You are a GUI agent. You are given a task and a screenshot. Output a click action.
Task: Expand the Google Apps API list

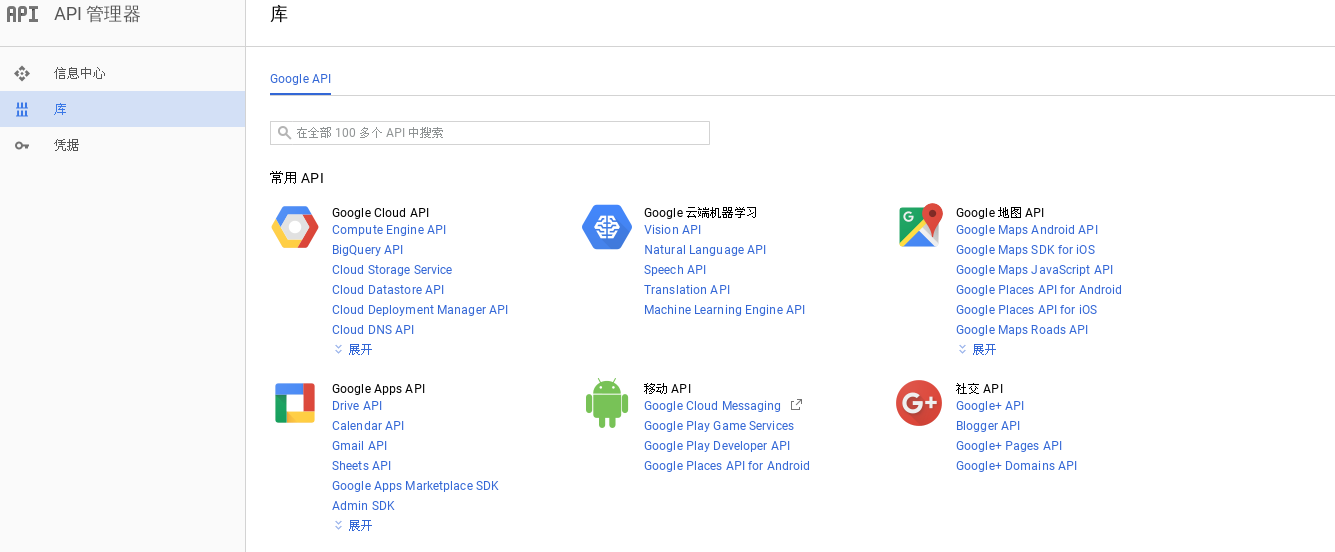353,525
